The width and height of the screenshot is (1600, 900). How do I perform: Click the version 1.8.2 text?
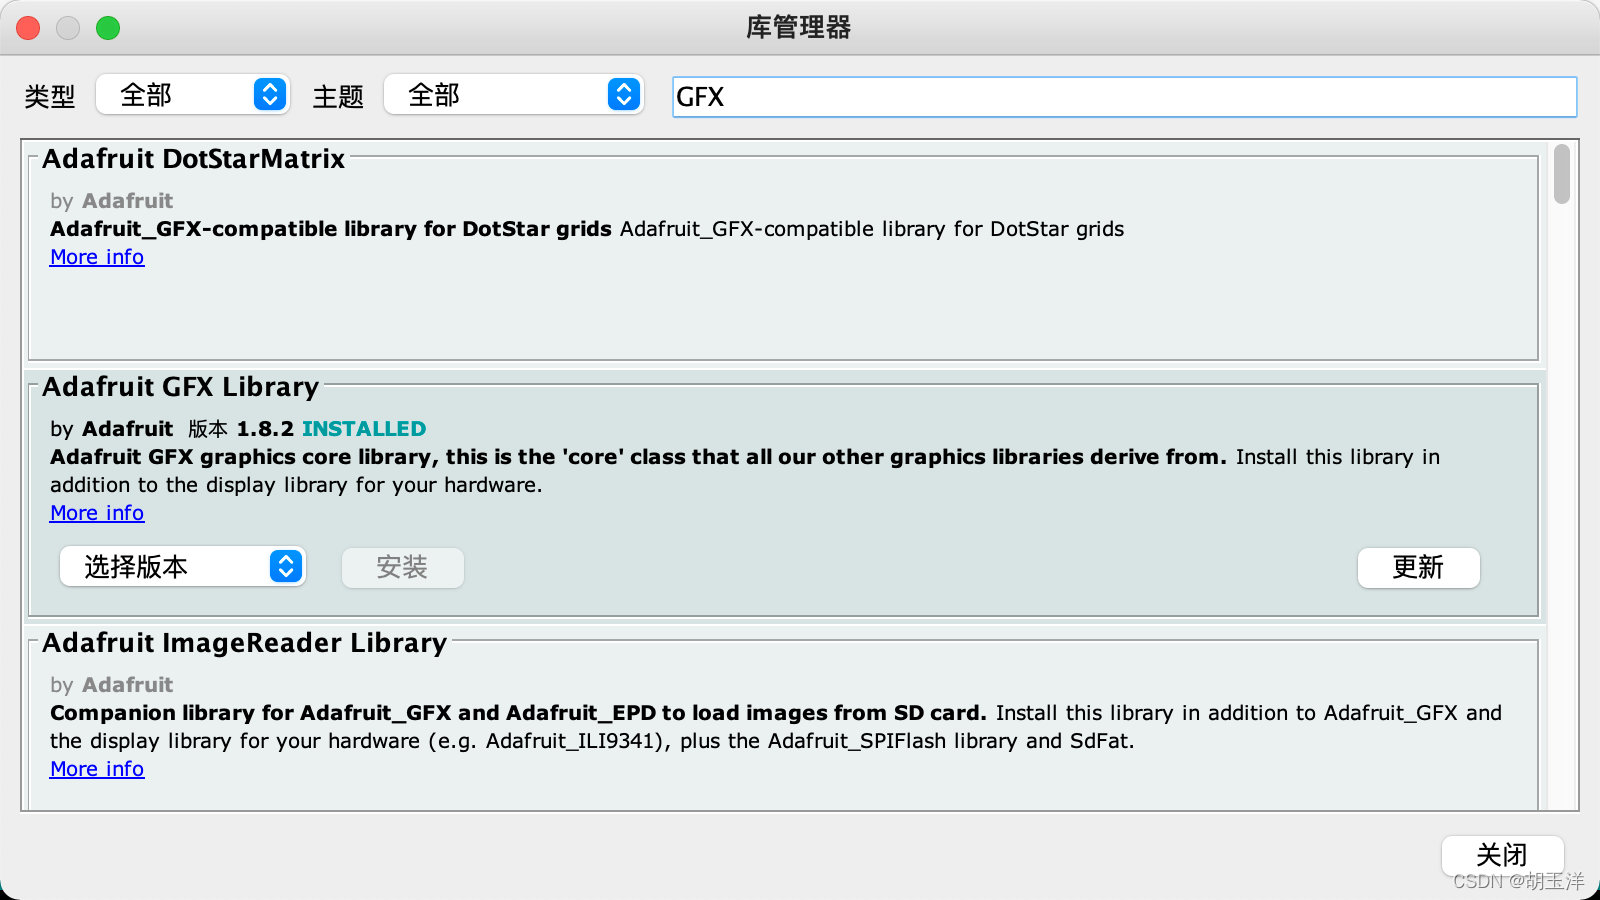coord(265,429)
